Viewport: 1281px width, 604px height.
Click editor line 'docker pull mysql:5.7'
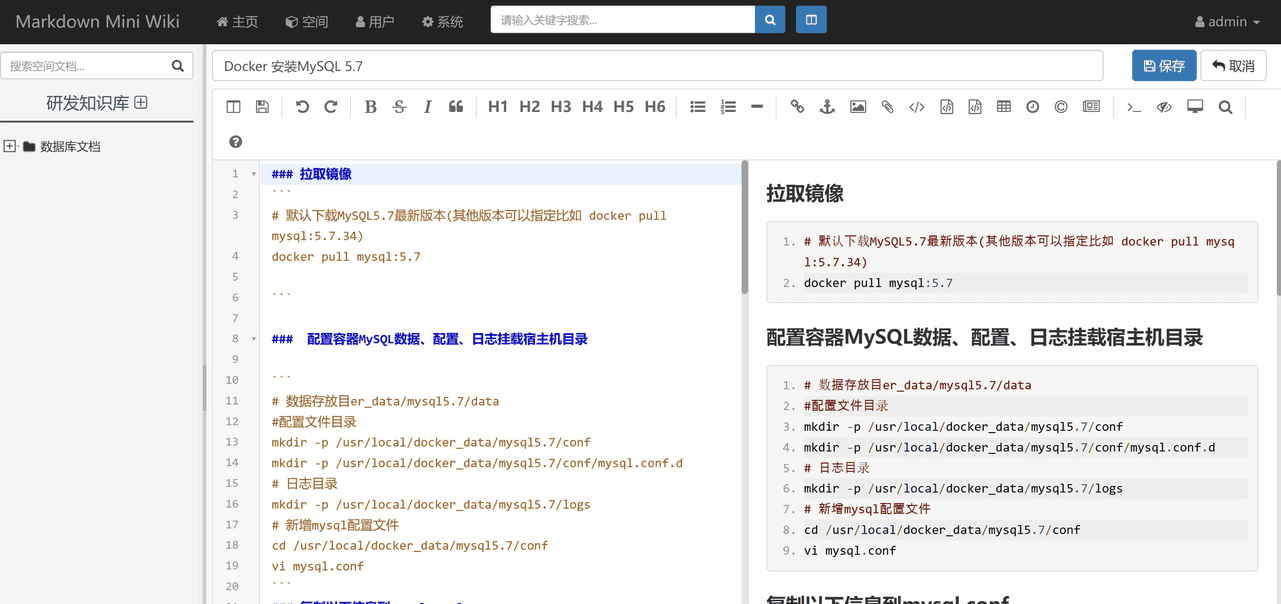click(x=346, y=257)
